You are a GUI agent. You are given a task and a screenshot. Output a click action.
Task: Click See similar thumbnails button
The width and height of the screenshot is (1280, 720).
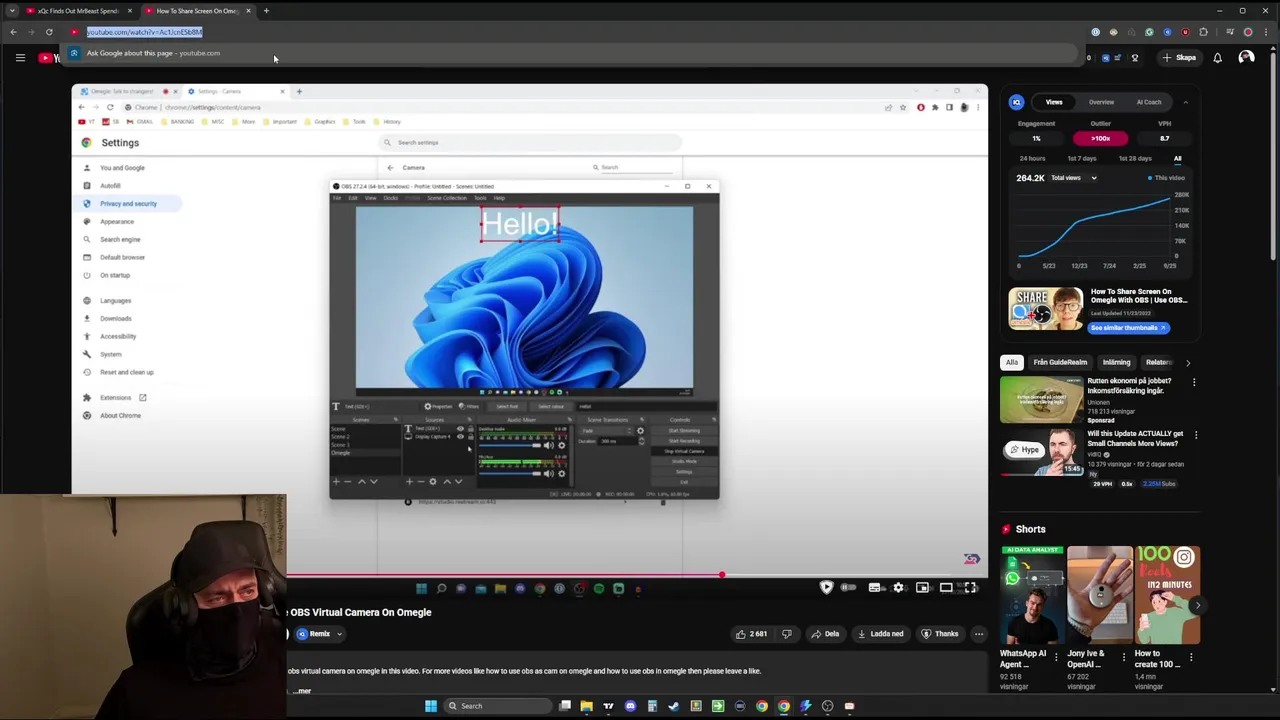click(1128, 327)
